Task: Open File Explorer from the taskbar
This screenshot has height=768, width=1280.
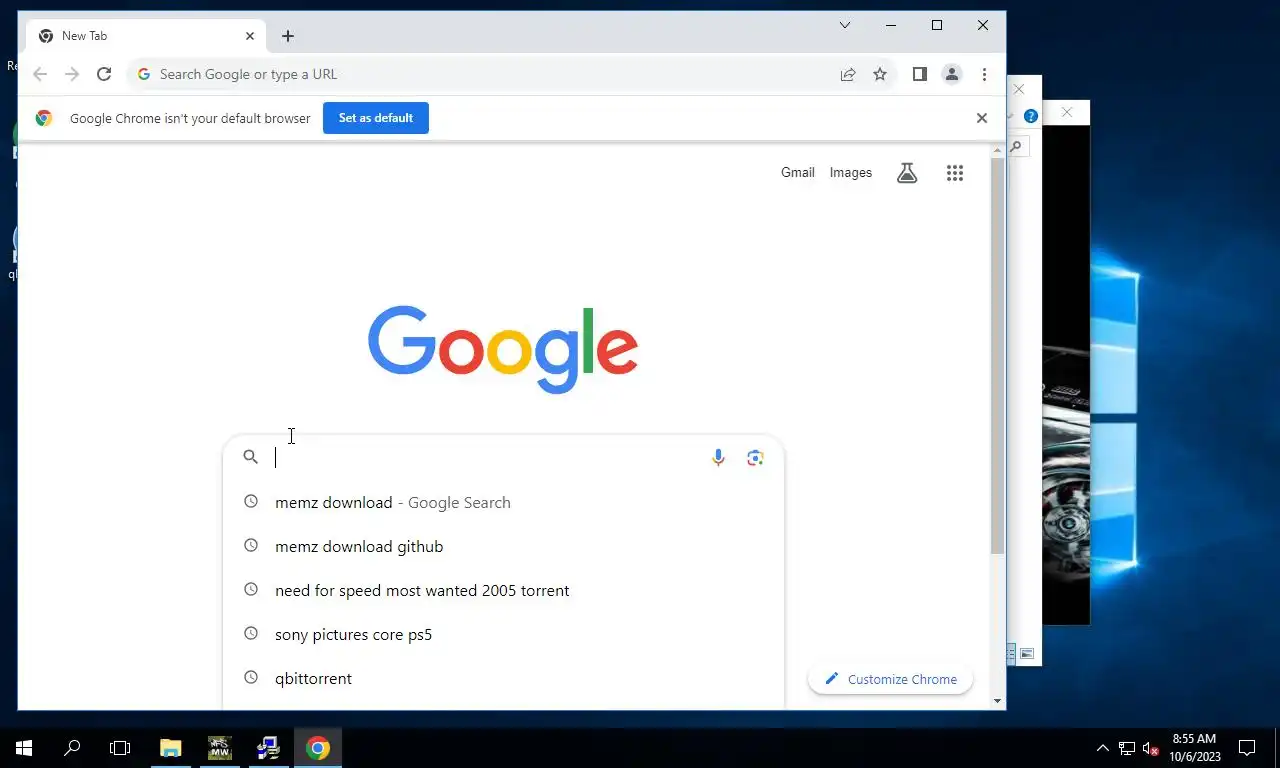Action: (x=171, y=748)
